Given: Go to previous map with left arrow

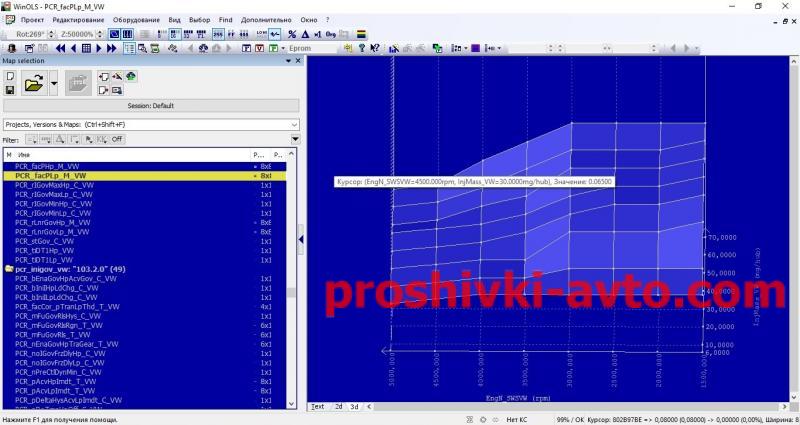Looking at the screenshot, I should 73,48.
